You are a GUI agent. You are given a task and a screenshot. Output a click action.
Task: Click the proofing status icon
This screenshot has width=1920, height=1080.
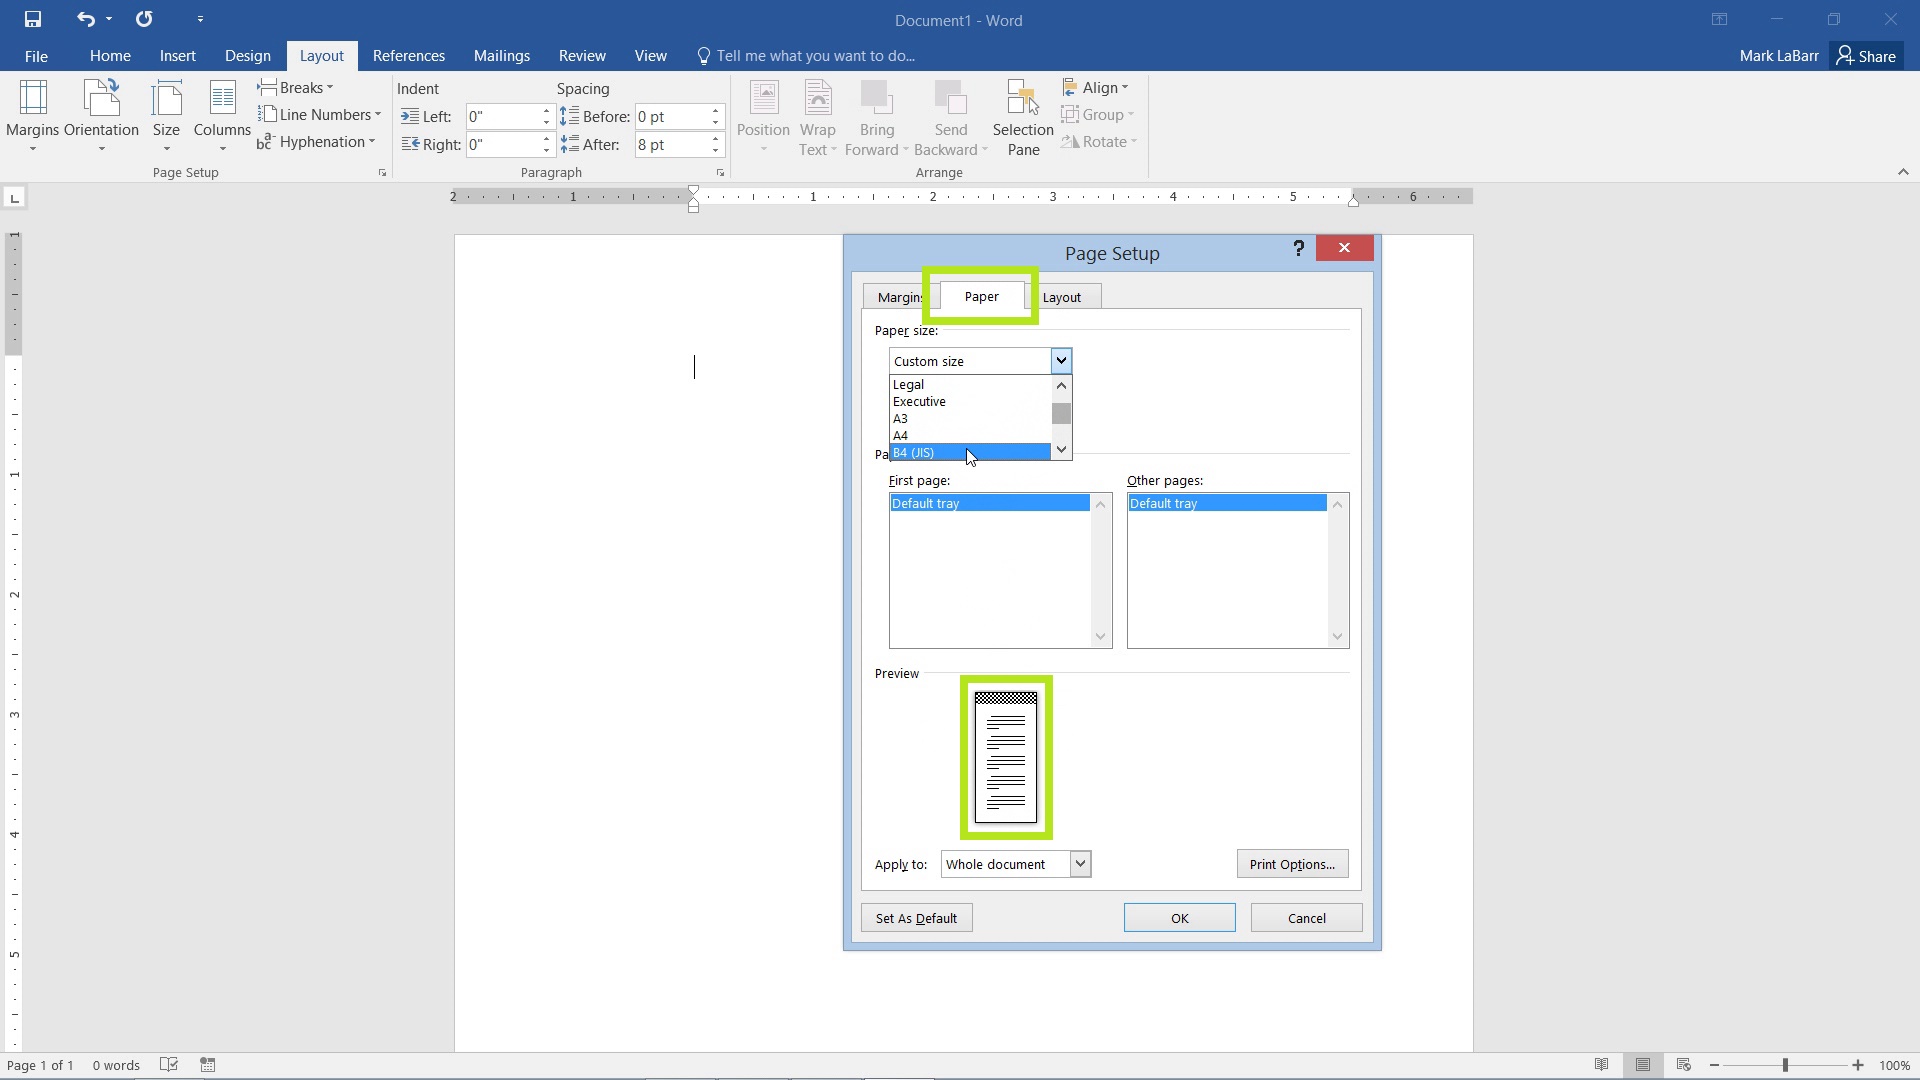tap(169, 1064)
